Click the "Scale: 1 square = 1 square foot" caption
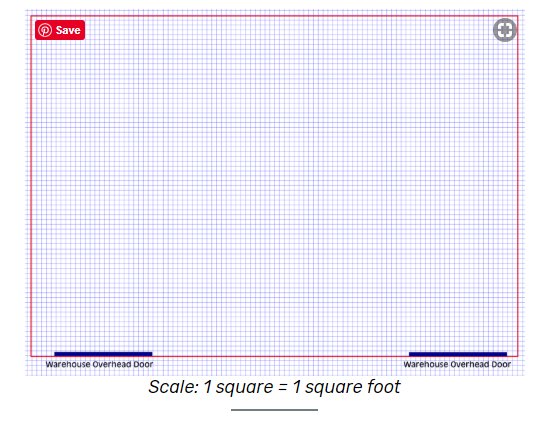 click(x=274, y=387)
